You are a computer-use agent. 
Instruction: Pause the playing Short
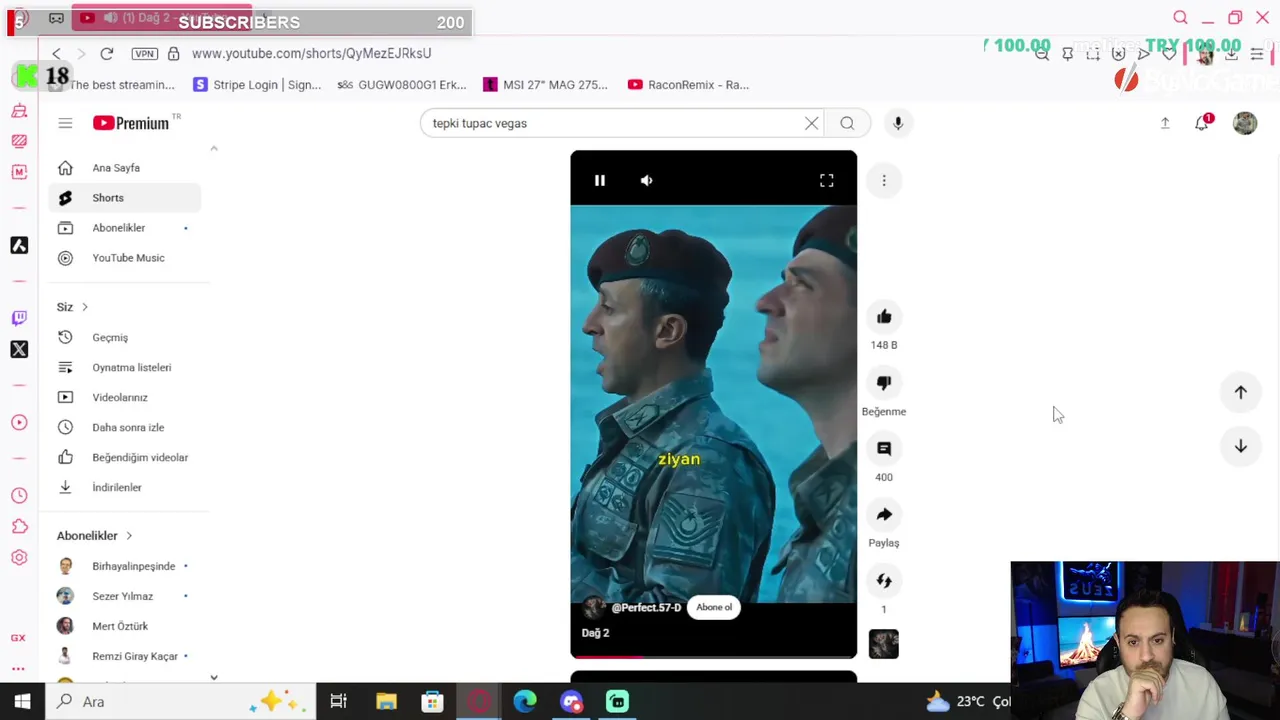coord(600,181)
